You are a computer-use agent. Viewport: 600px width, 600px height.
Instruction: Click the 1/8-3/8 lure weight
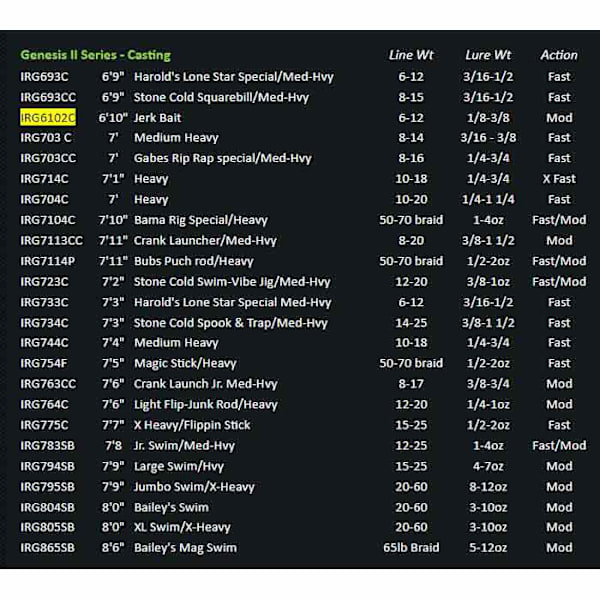coord(488,117)
